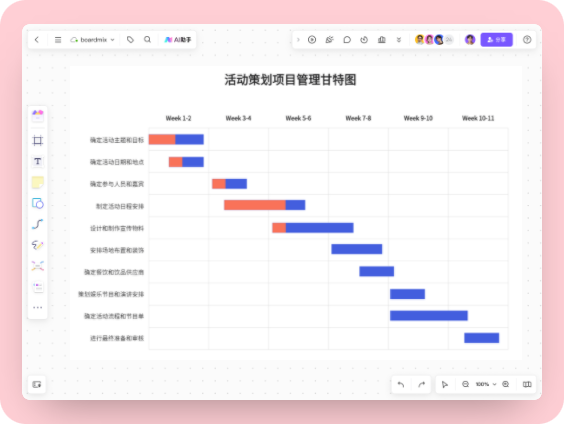The height and width of the screenshot is (424, 564).
Task: Select the task label 确定活动主题和目标
Action: (117, 140)
